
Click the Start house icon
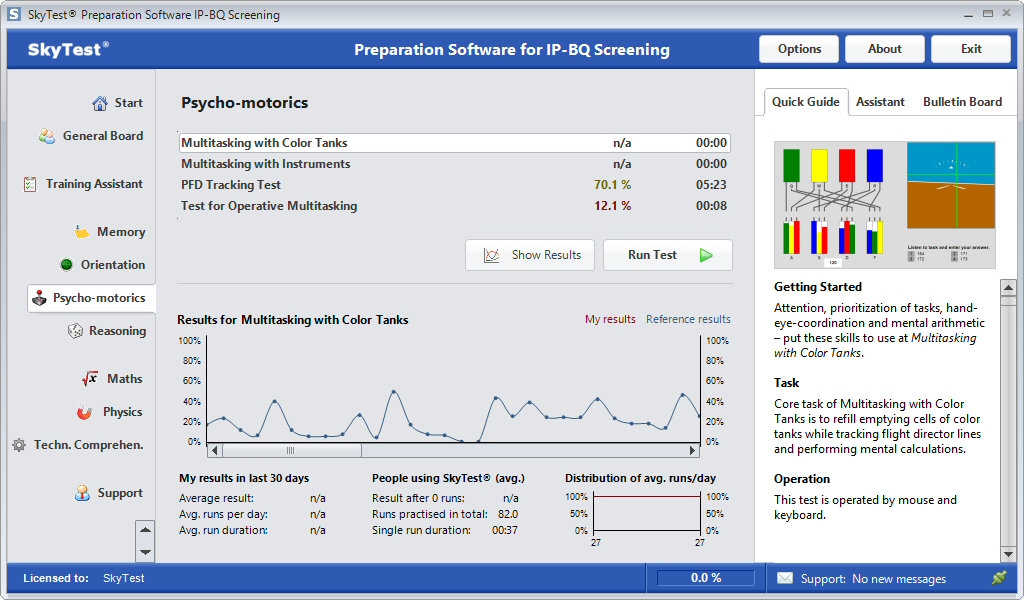point(100,103)
